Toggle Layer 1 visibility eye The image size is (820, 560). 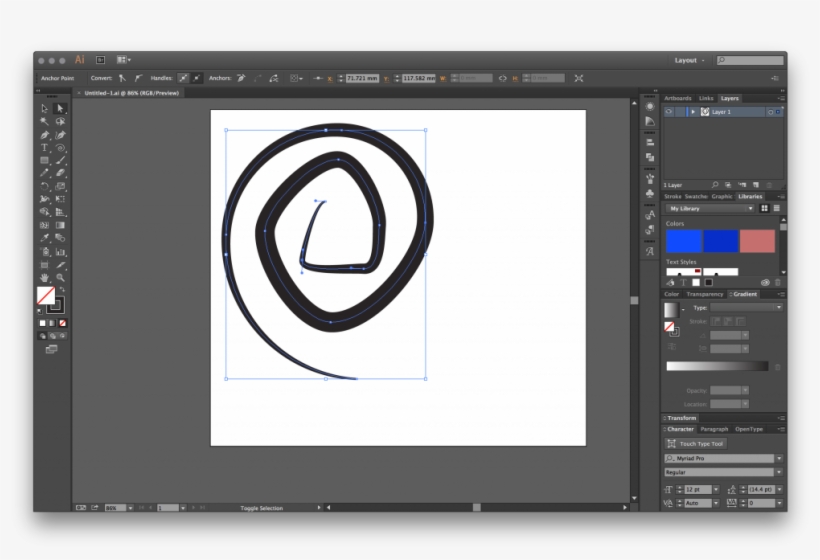coord(668,112)
